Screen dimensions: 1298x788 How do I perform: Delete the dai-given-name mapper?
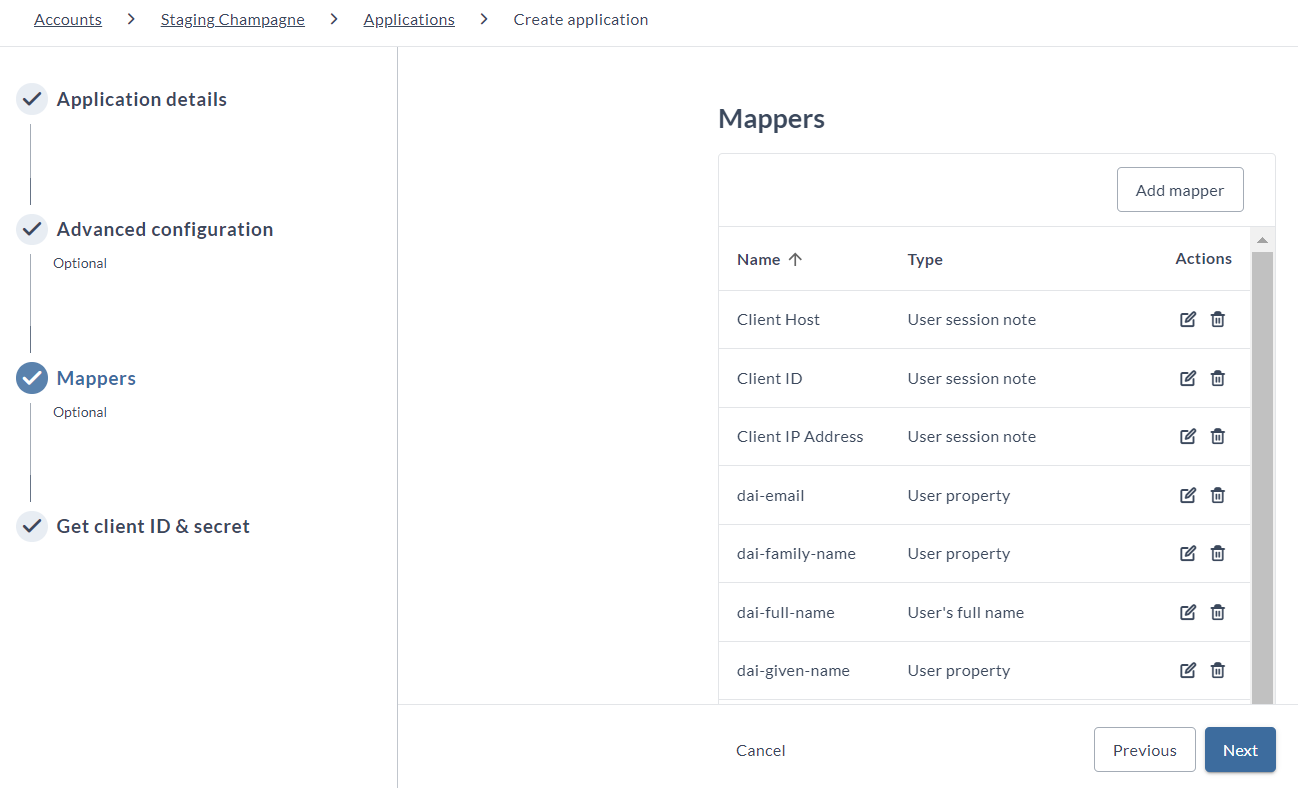pos(1218,670)
